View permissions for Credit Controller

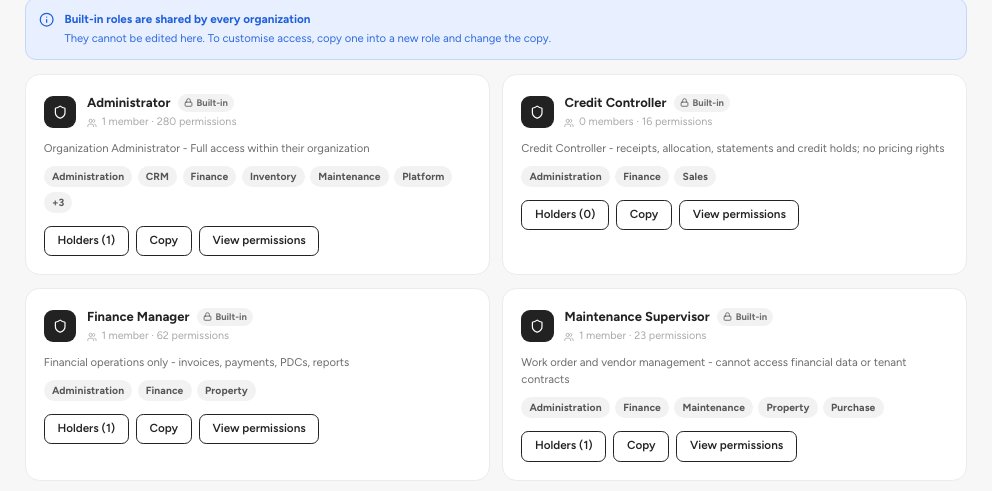[739, 214]
